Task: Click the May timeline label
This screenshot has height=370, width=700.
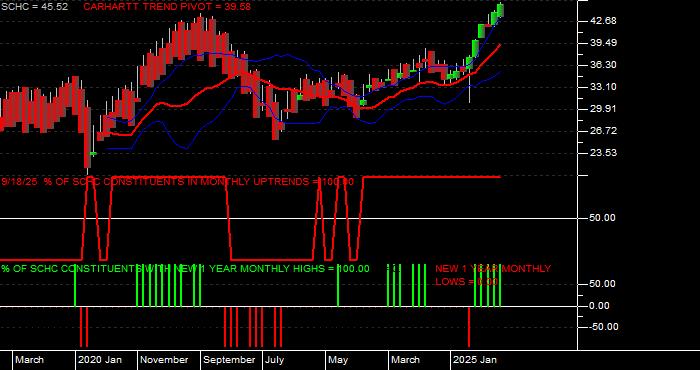Action: click(x=338, y=360)
